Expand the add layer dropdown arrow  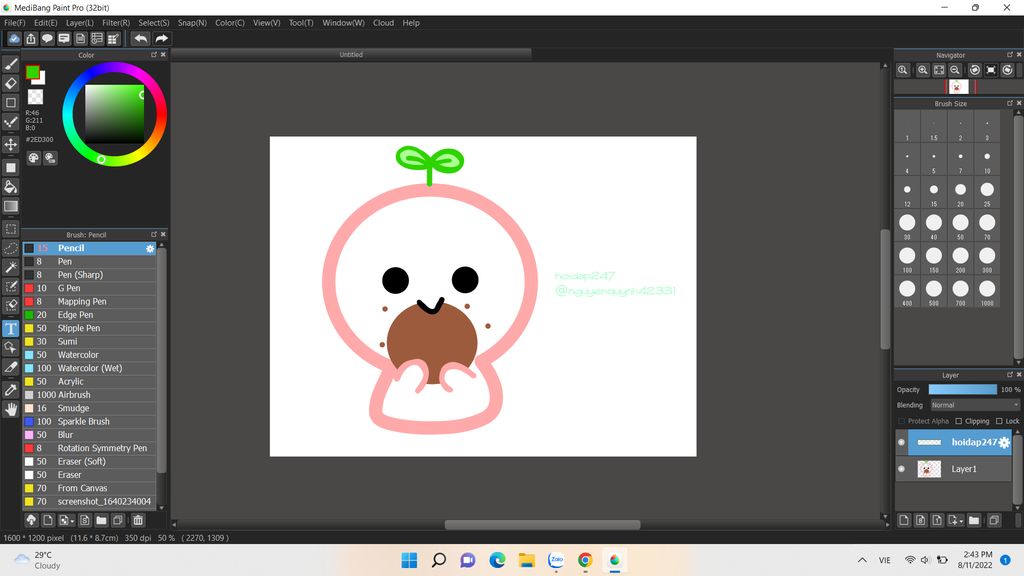tap(961, 521)
